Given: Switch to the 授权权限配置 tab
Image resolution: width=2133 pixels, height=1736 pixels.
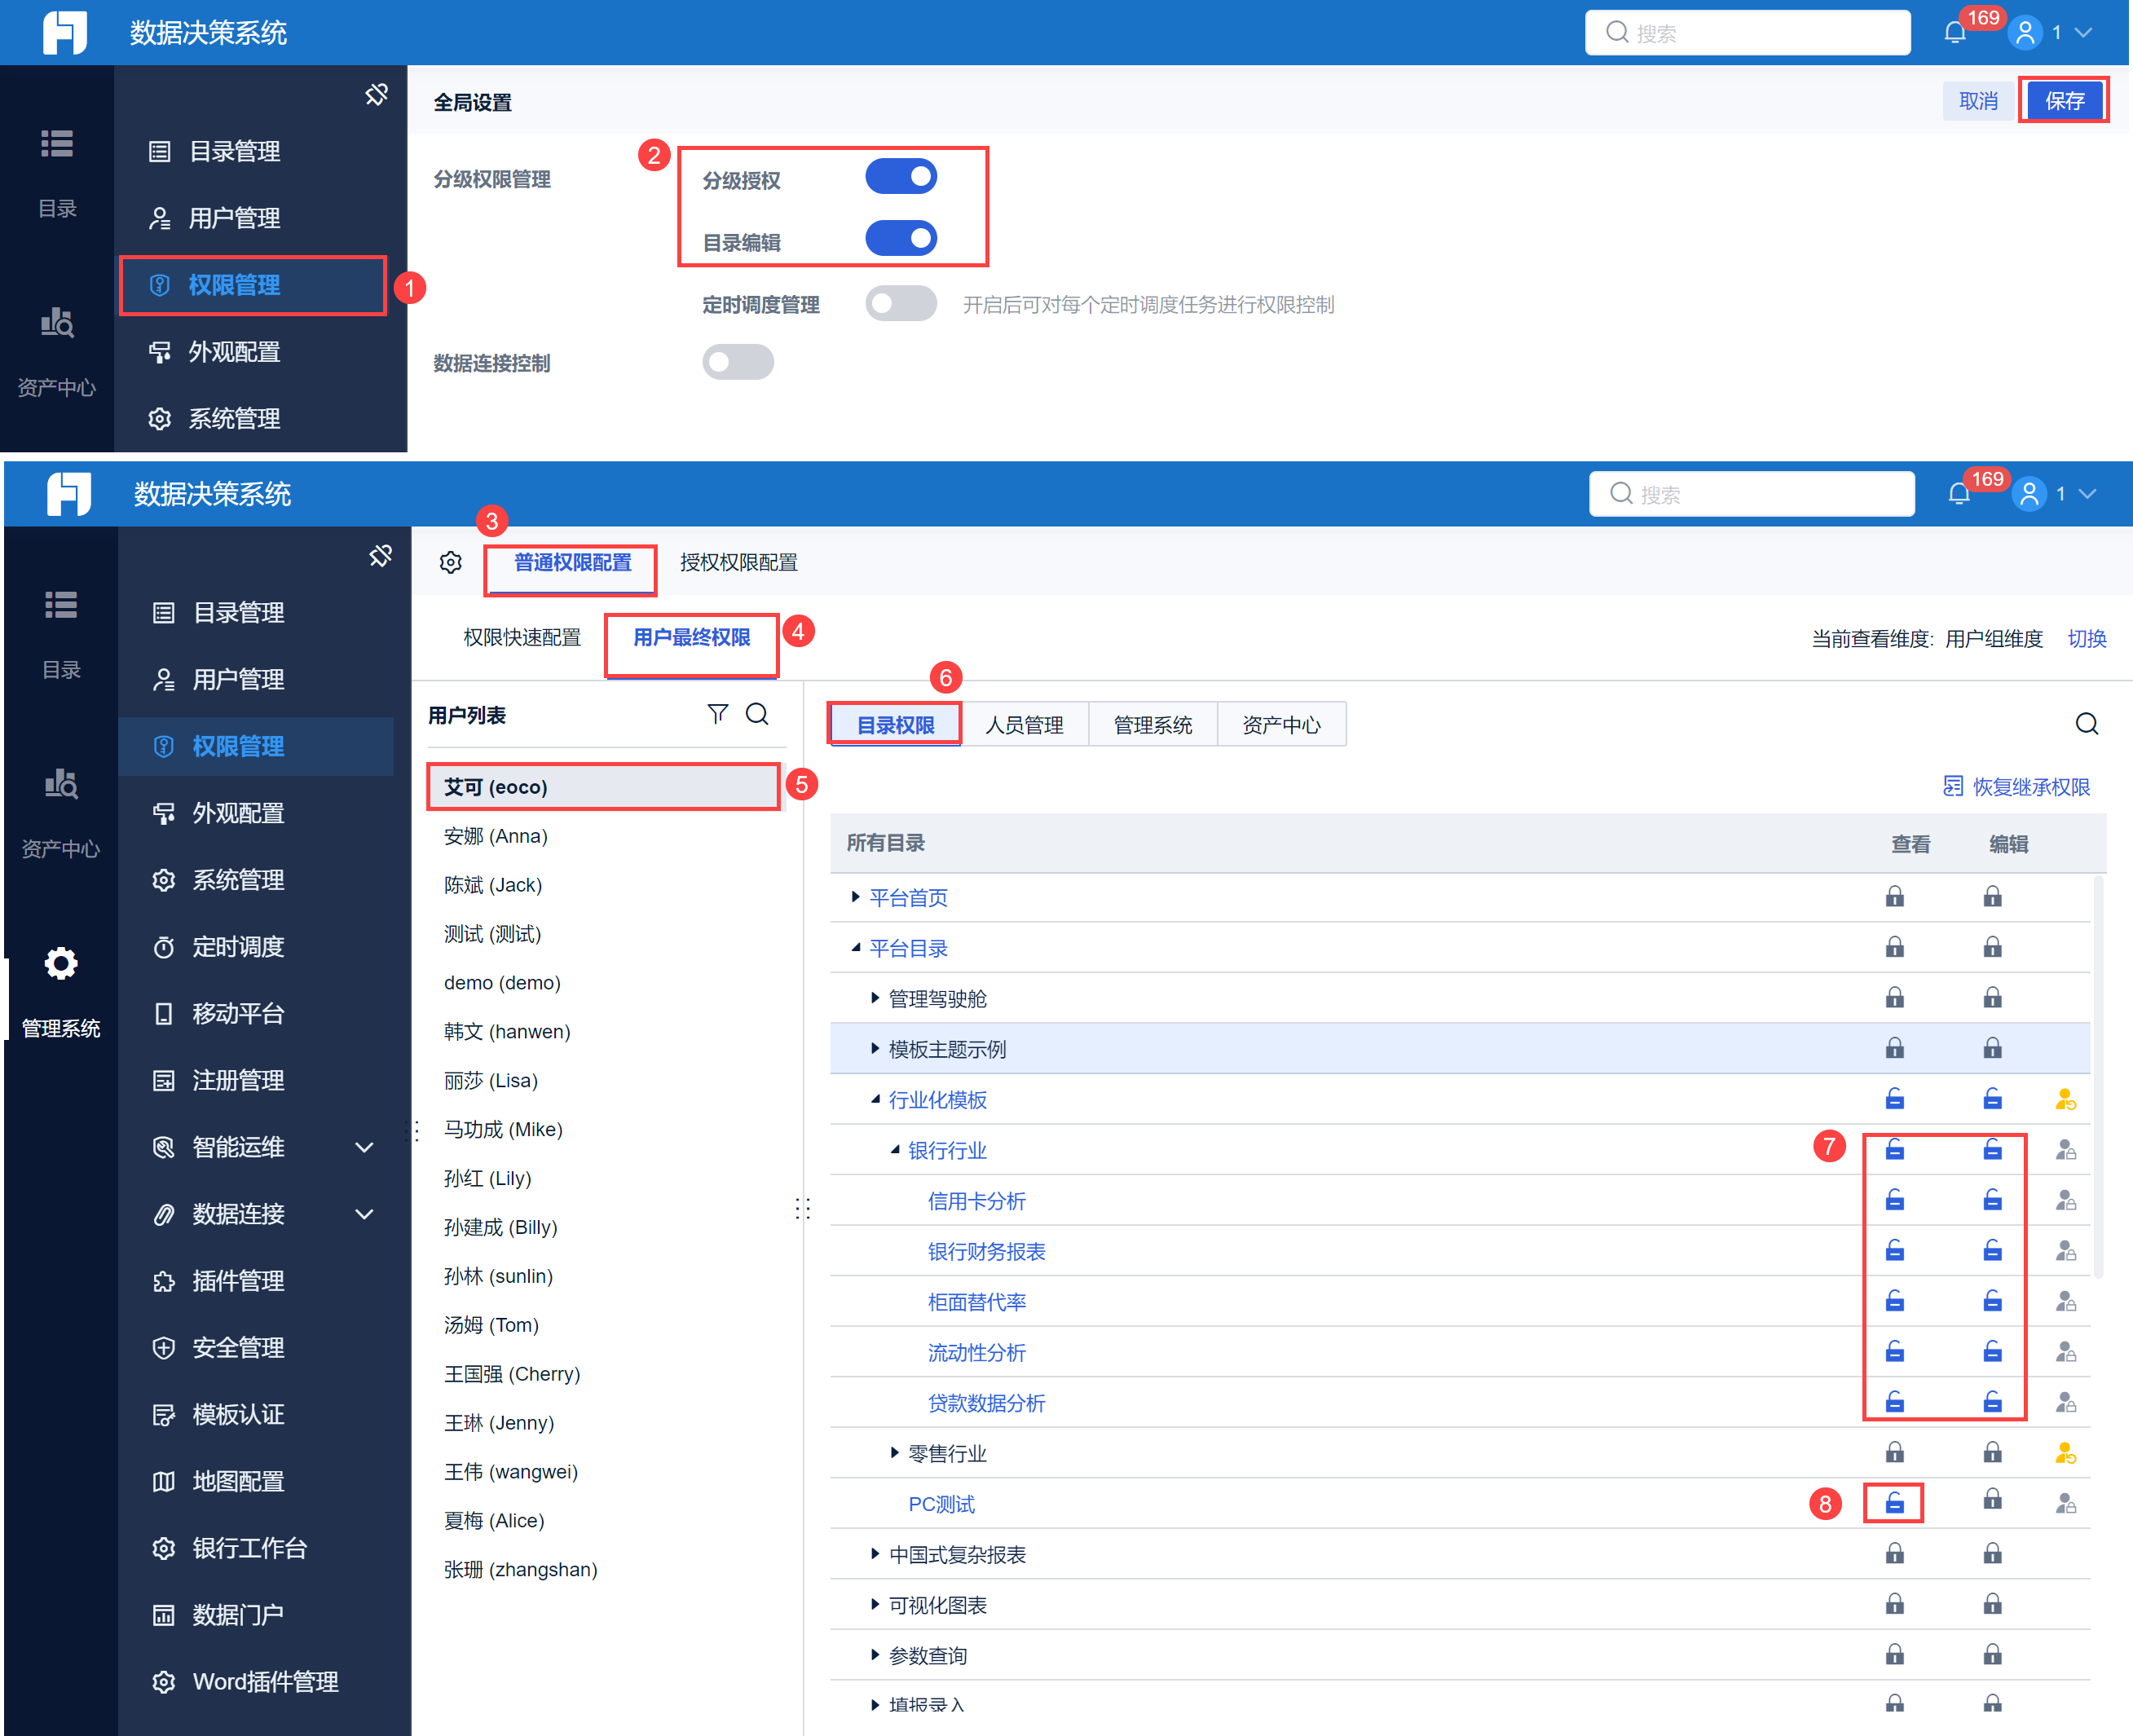Looking at the screenshot, I should click(x=738, y=563).
